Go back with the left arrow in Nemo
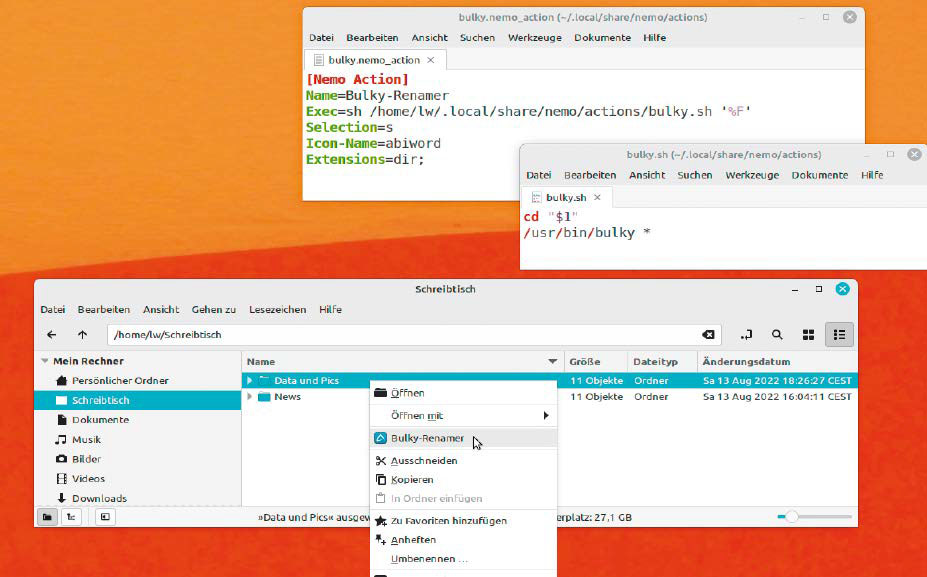This screenshot has height=577, width=927. pos(51,335)
